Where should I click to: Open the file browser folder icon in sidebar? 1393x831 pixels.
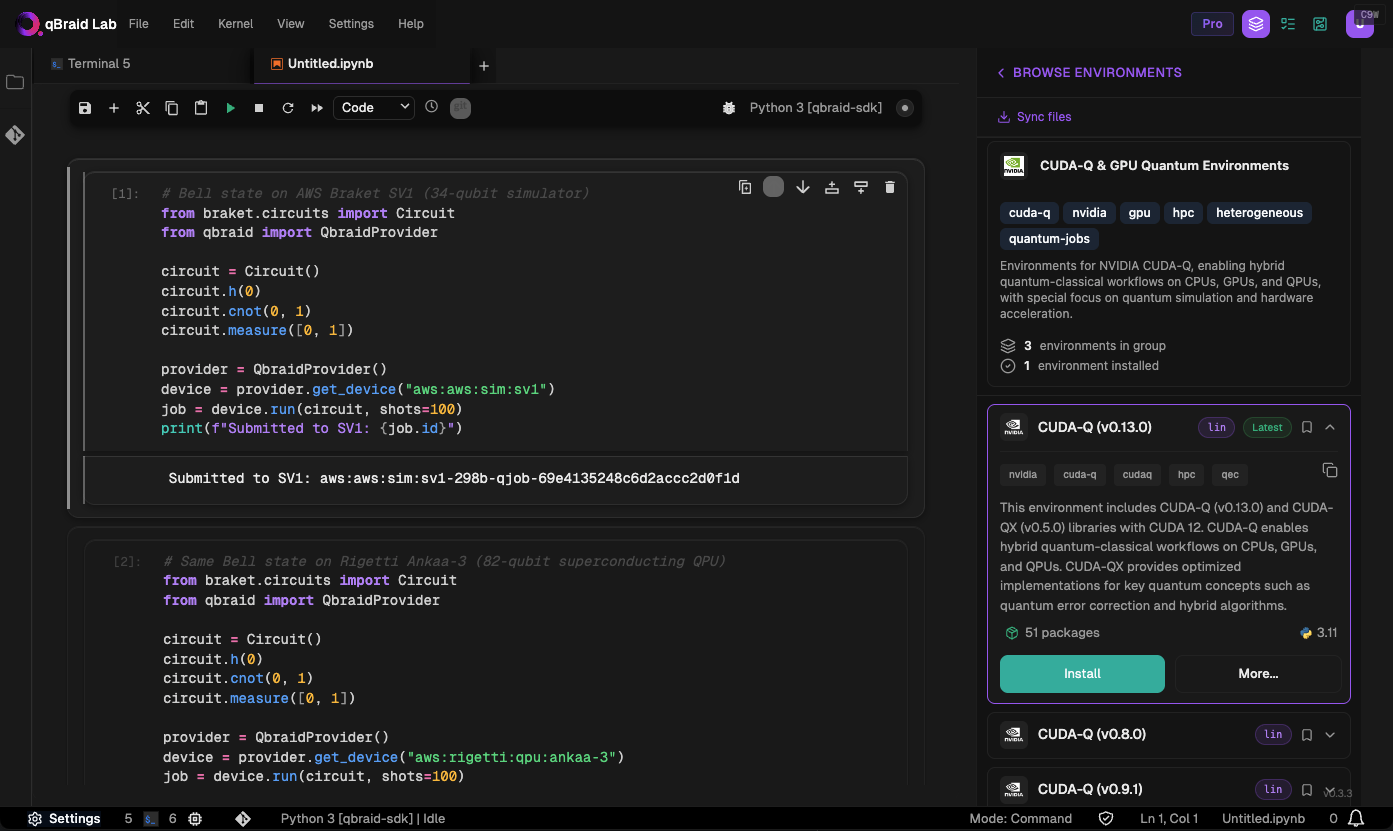point(15,82)
